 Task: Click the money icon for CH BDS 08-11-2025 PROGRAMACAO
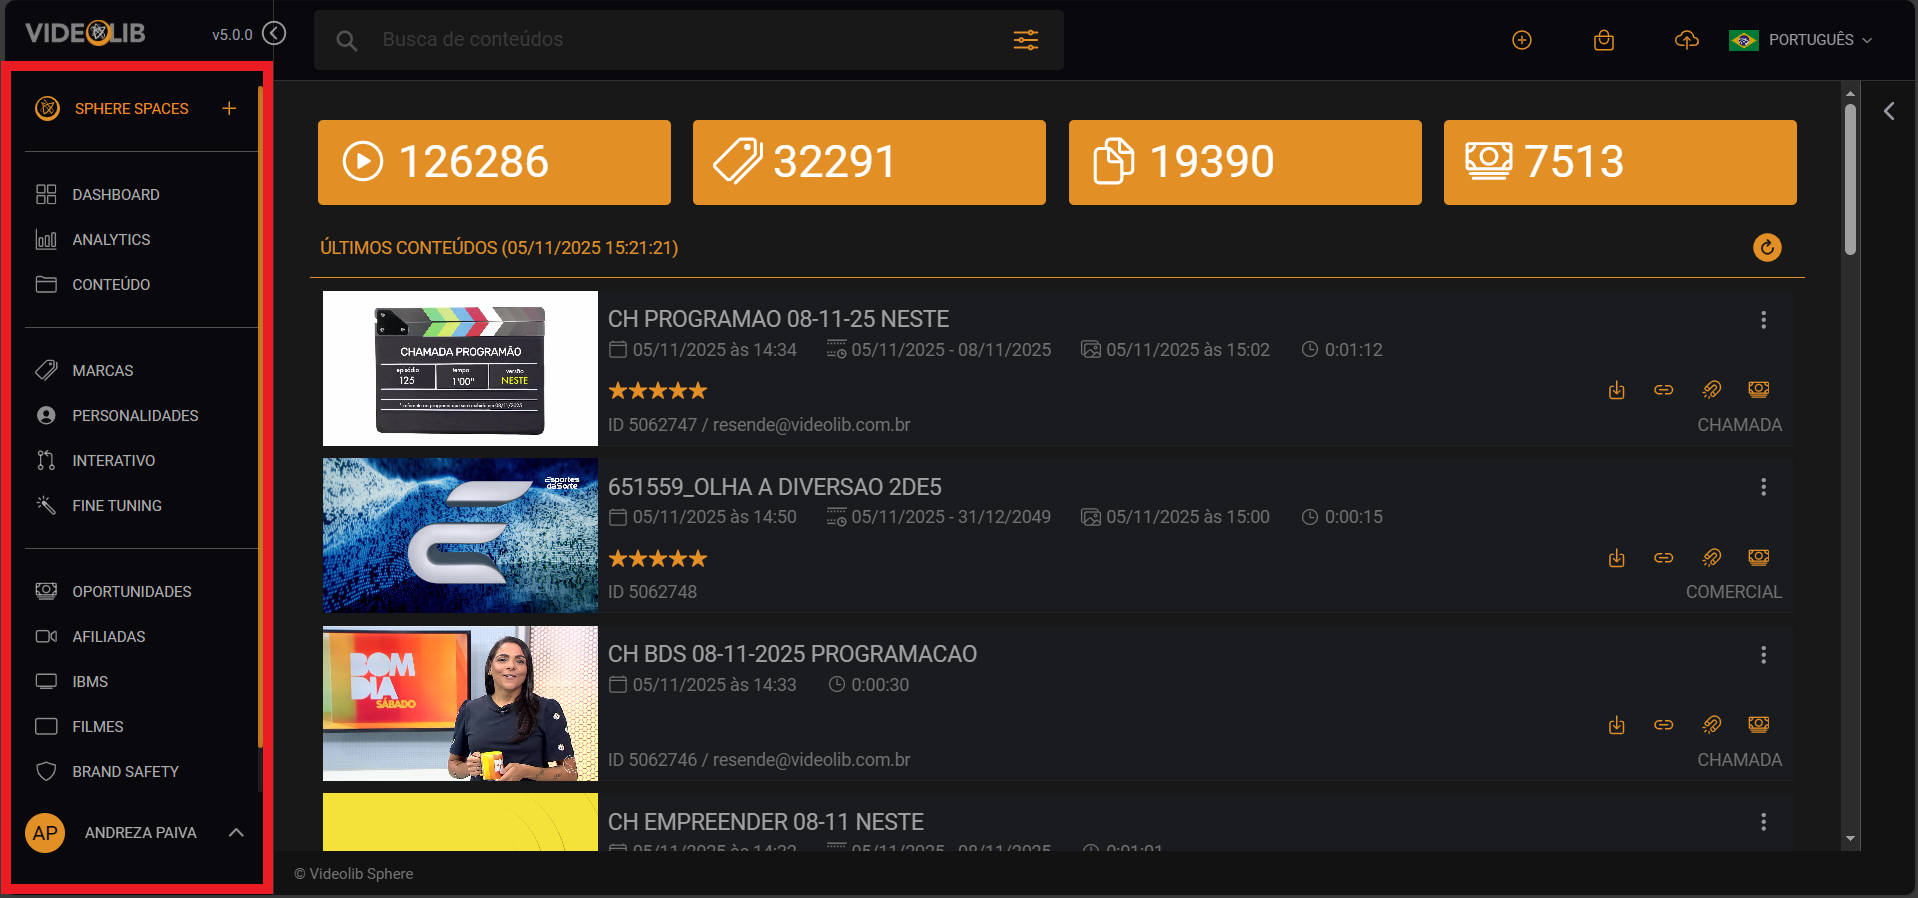[x=1759, y=724]
